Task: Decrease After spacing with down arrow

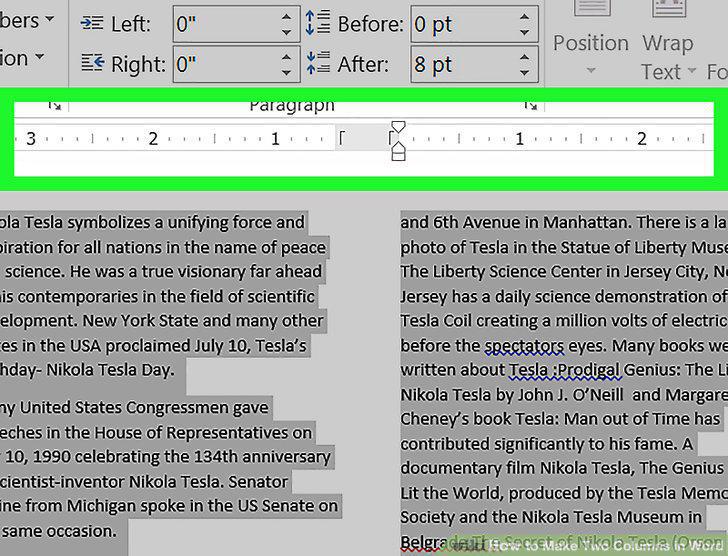Action: coord(525,73)
